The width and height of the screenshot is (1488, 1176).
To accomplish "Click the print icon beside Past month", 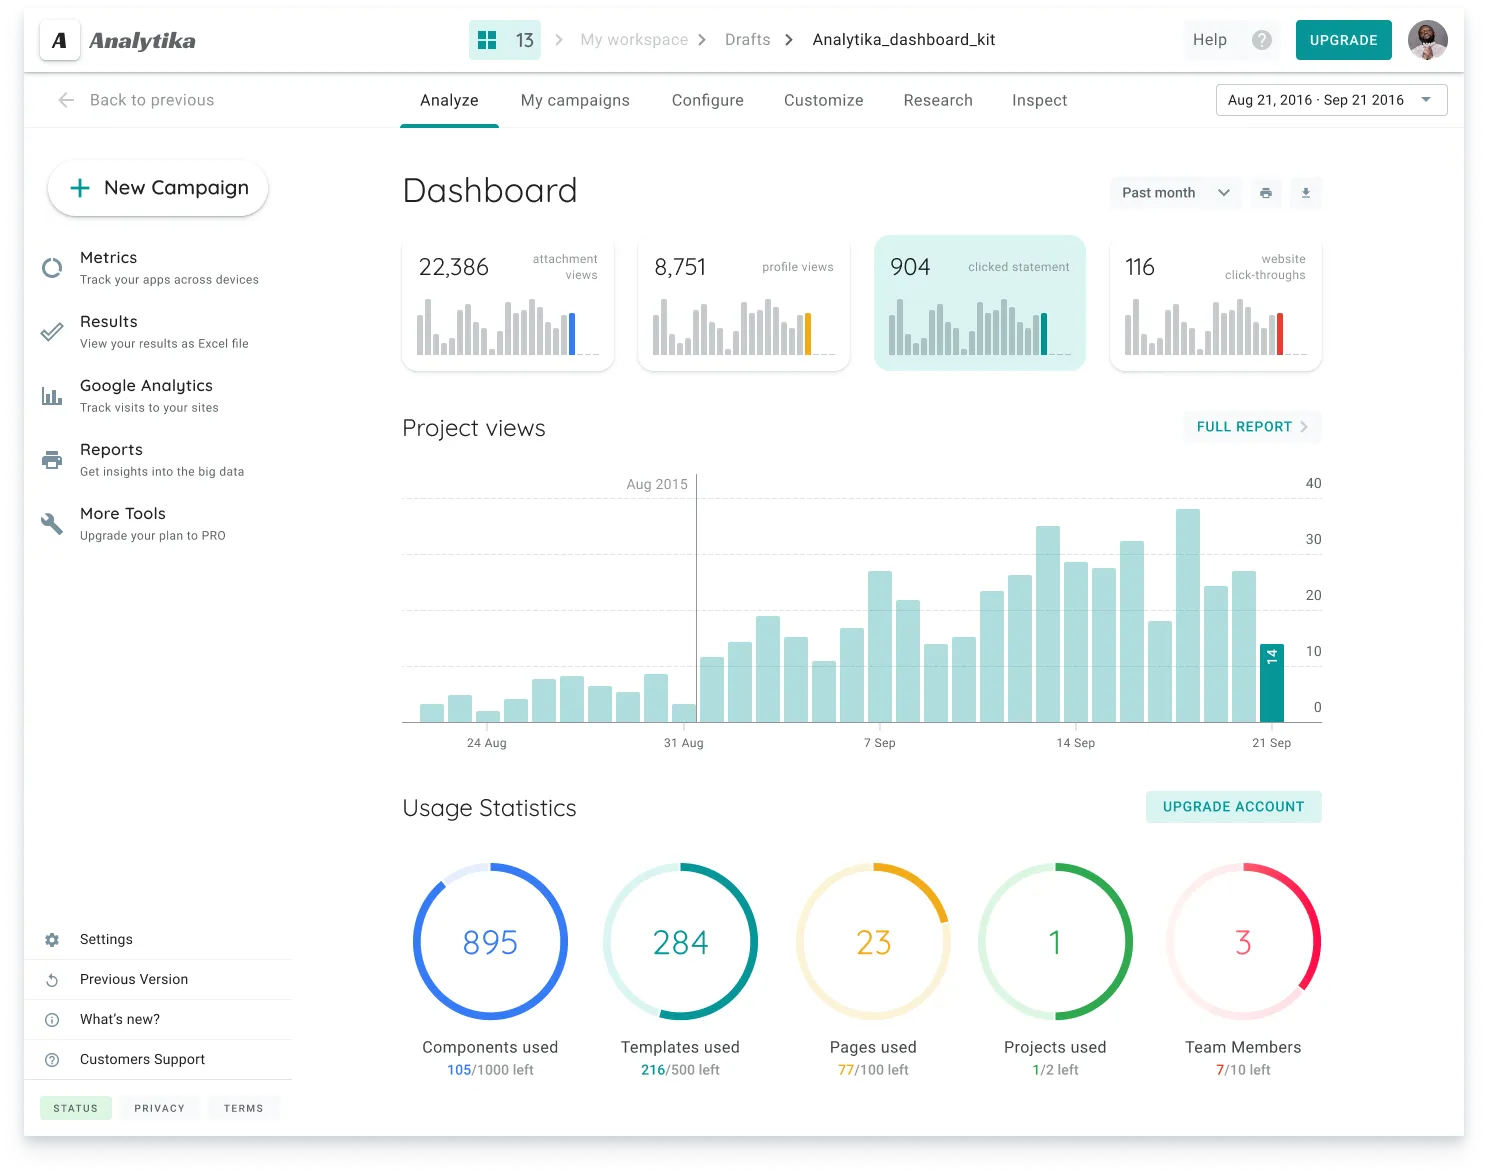I will (x=1265, y=192).
